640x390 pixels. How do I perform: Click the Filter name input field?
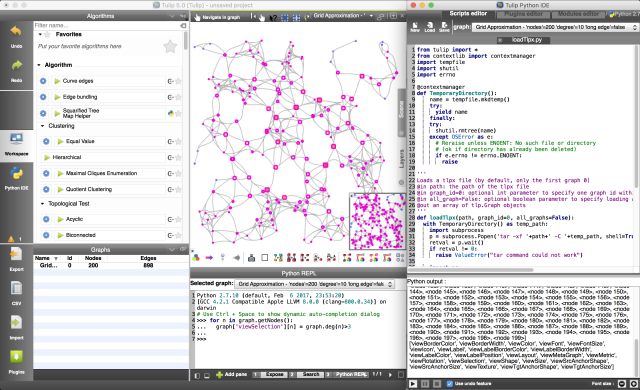pos(107,25)
